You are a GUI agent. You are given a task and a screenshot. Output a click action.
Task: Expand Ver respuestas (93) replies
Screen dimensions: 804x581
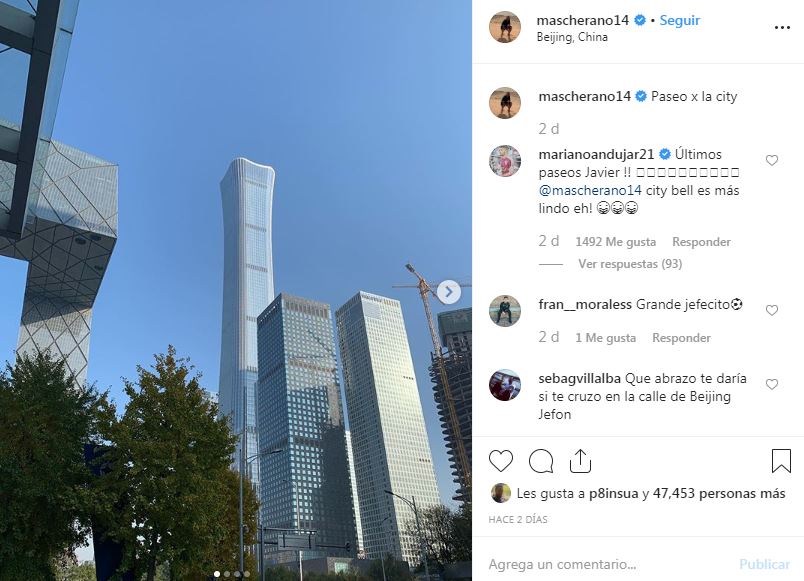coord(630,264)
